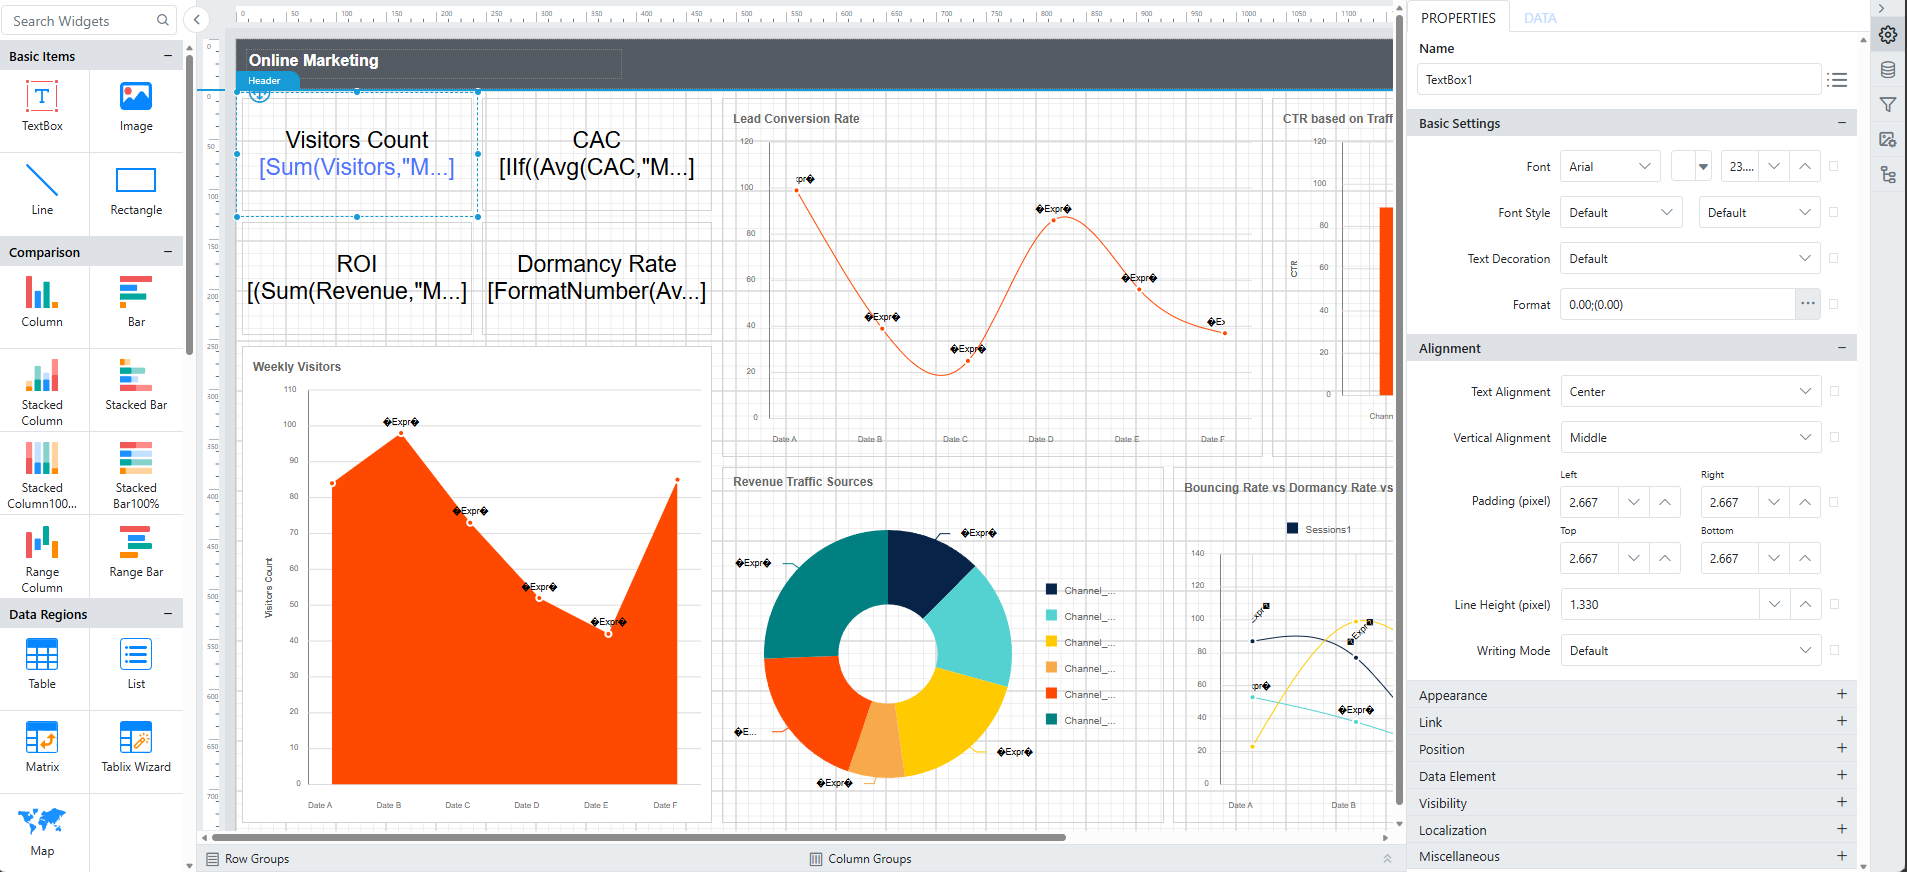
Task: Increase the Line Height value
Action: [1805, 604]
